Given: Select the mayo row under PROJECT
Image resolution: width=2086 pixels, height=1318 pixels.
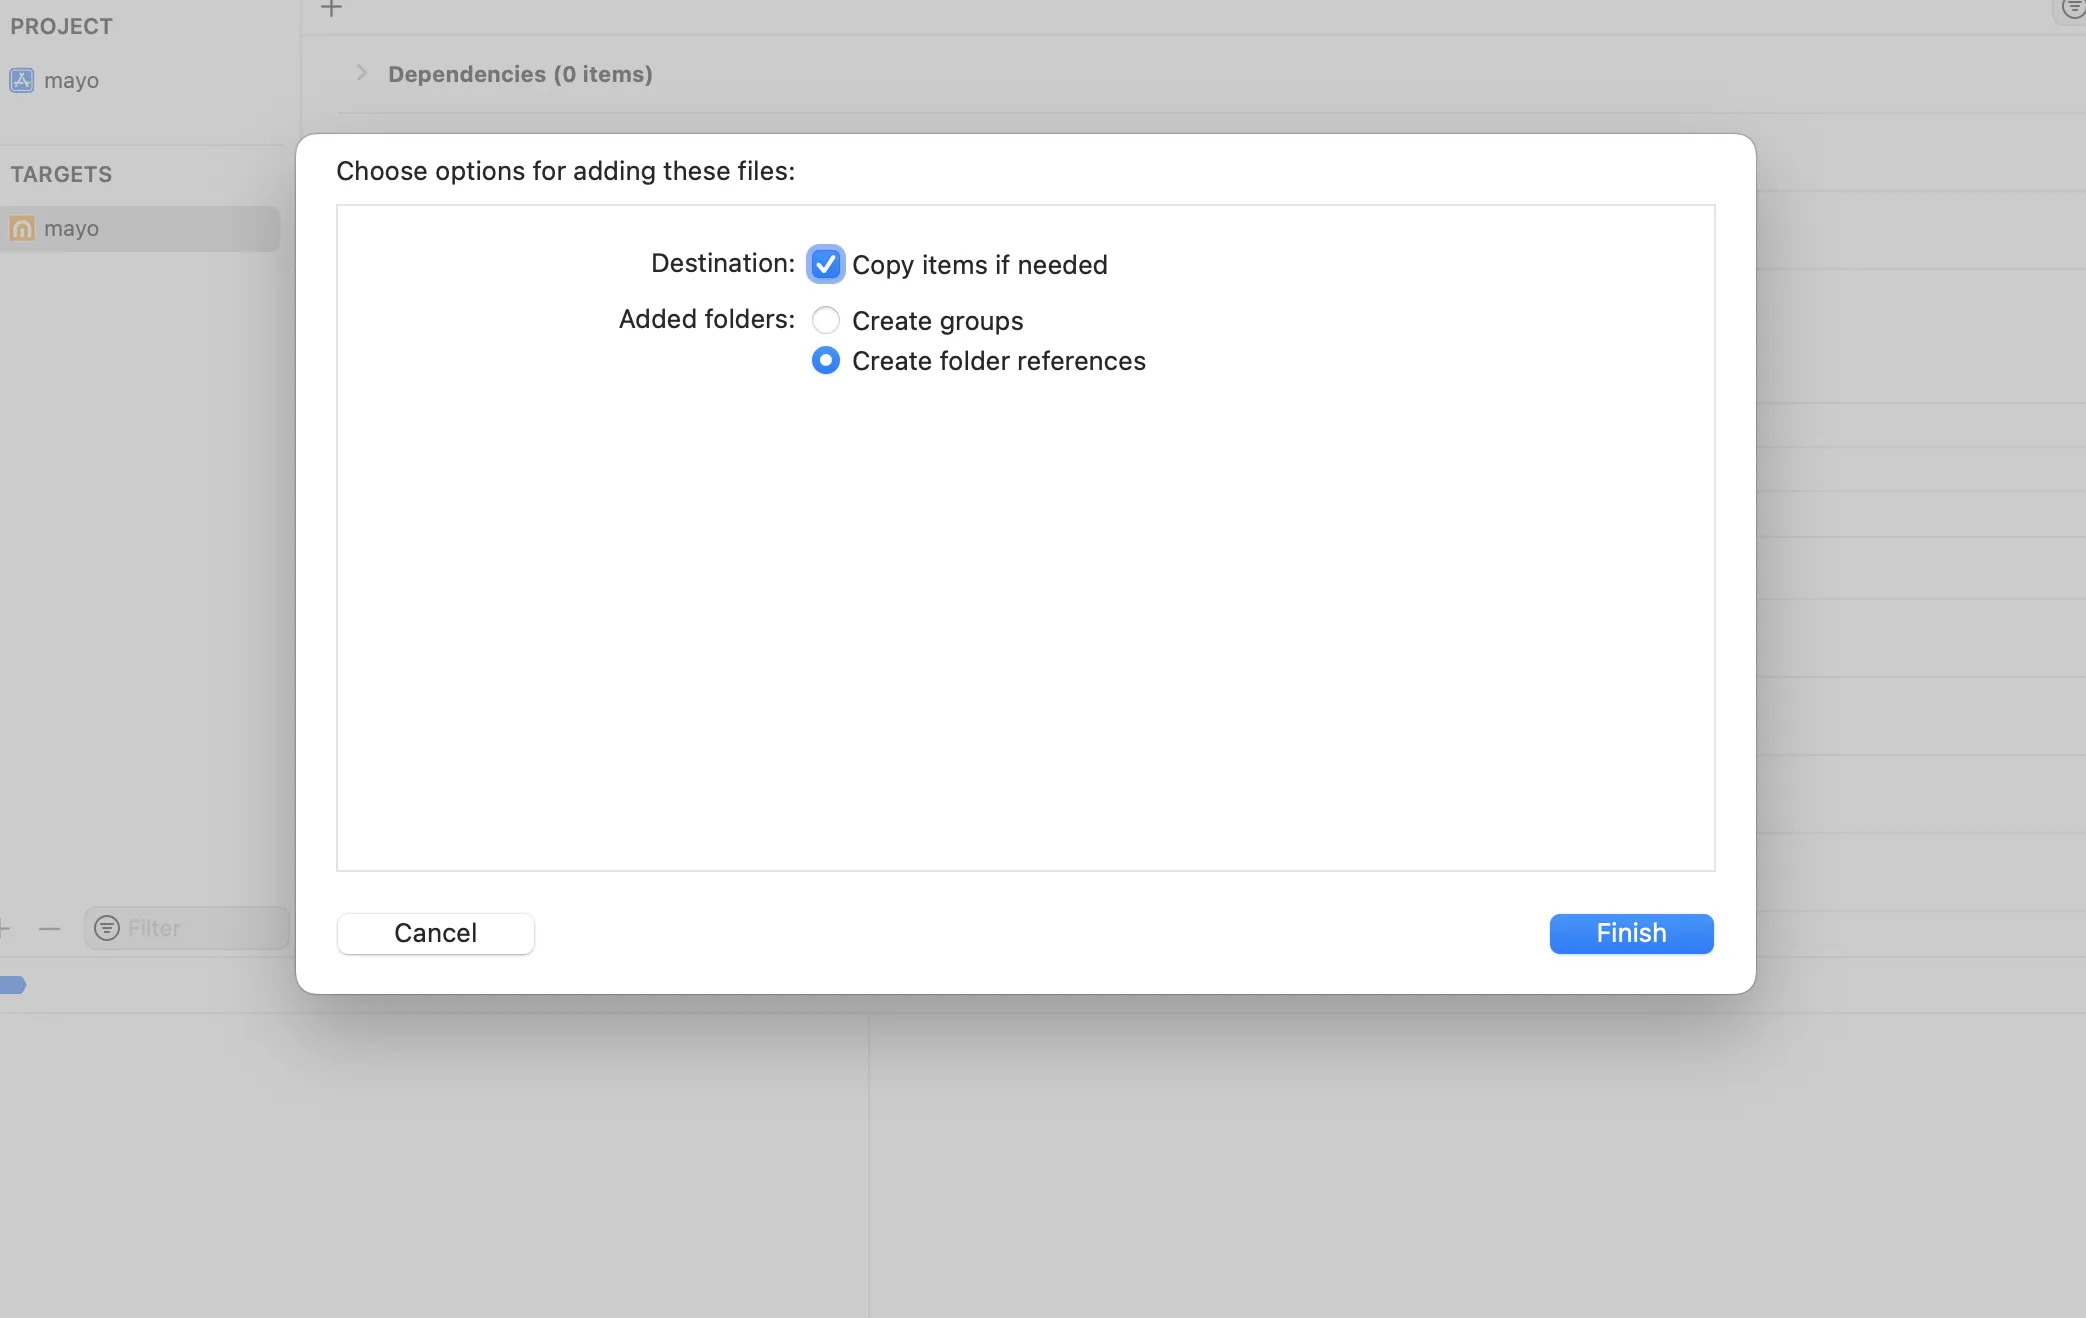Looking at the screenshot, I should [72, 80].
